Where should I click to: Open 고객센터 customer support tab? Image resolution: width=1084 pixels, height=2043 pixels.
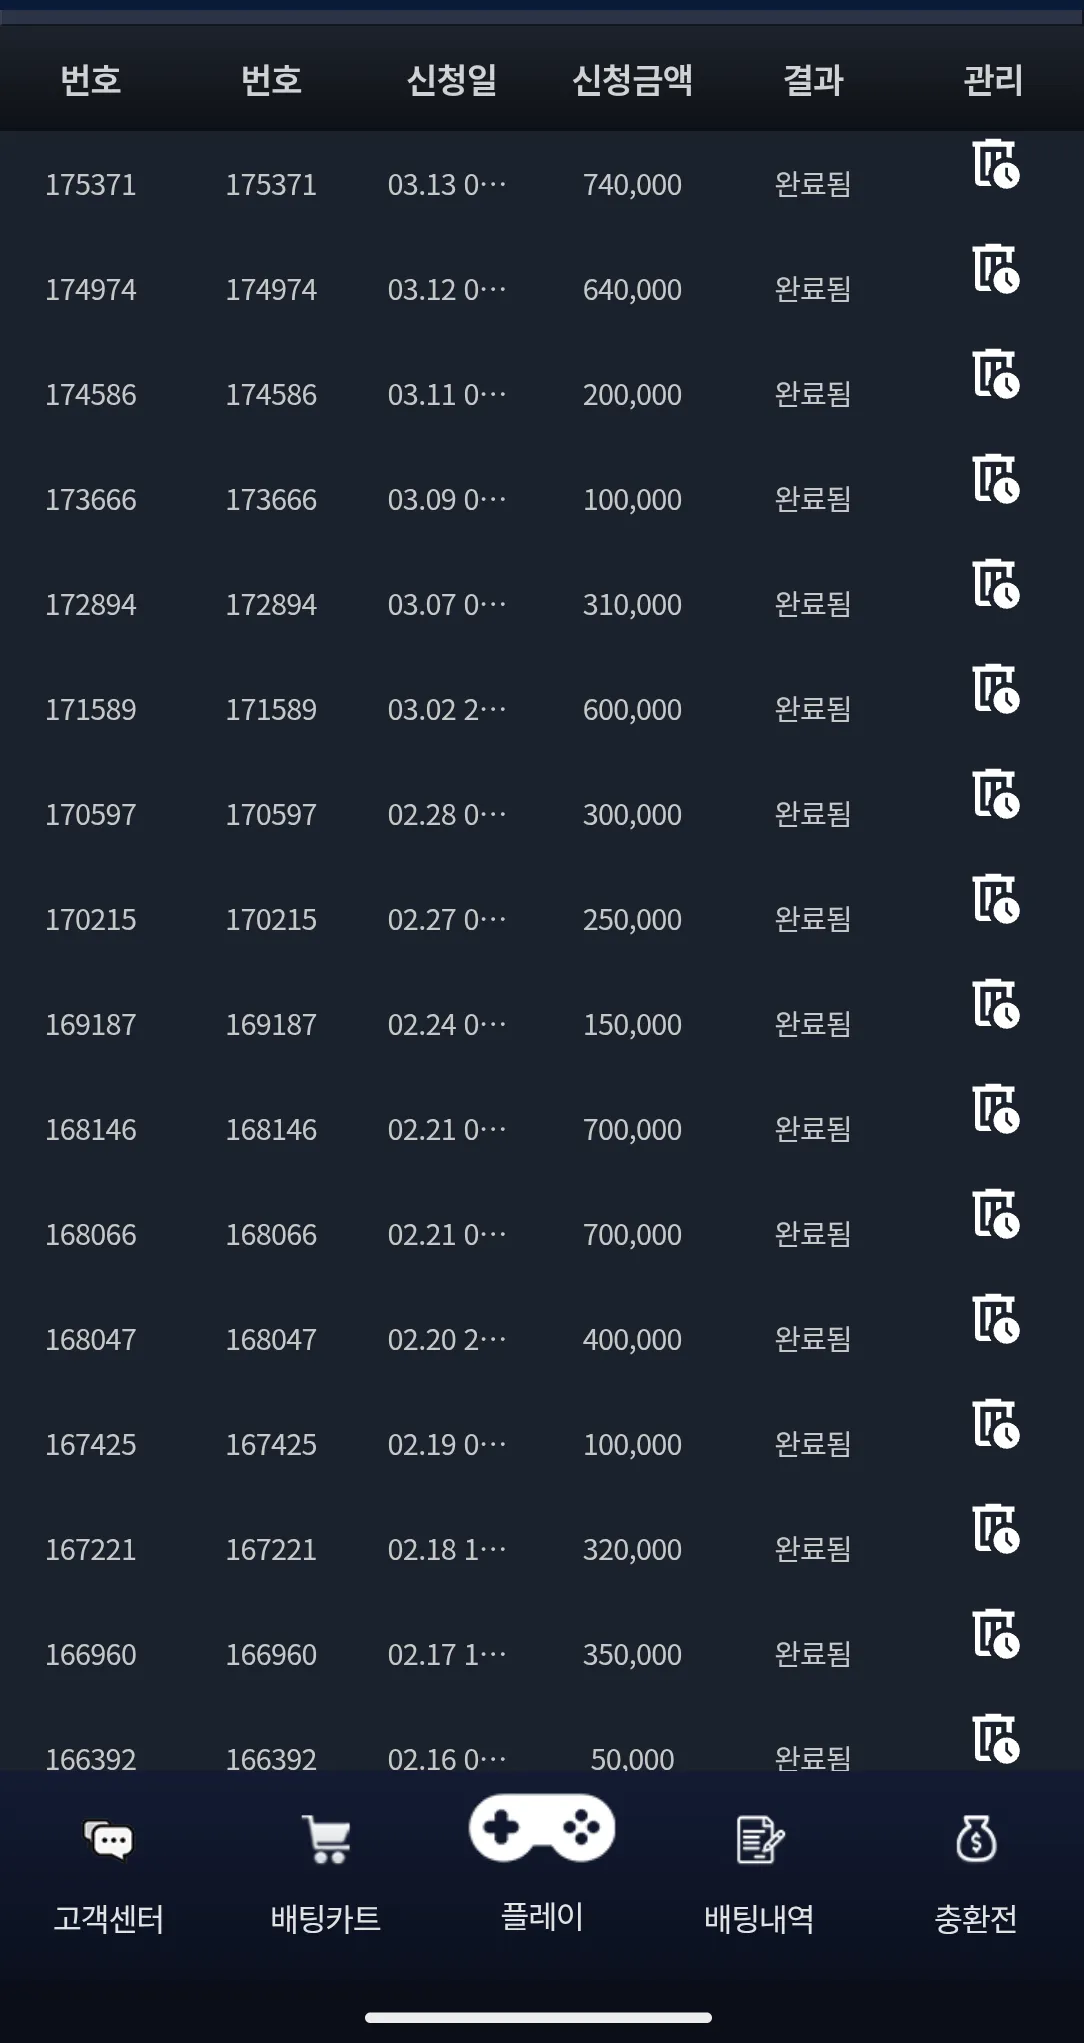pyautogui.click(x=108, y=1877)
